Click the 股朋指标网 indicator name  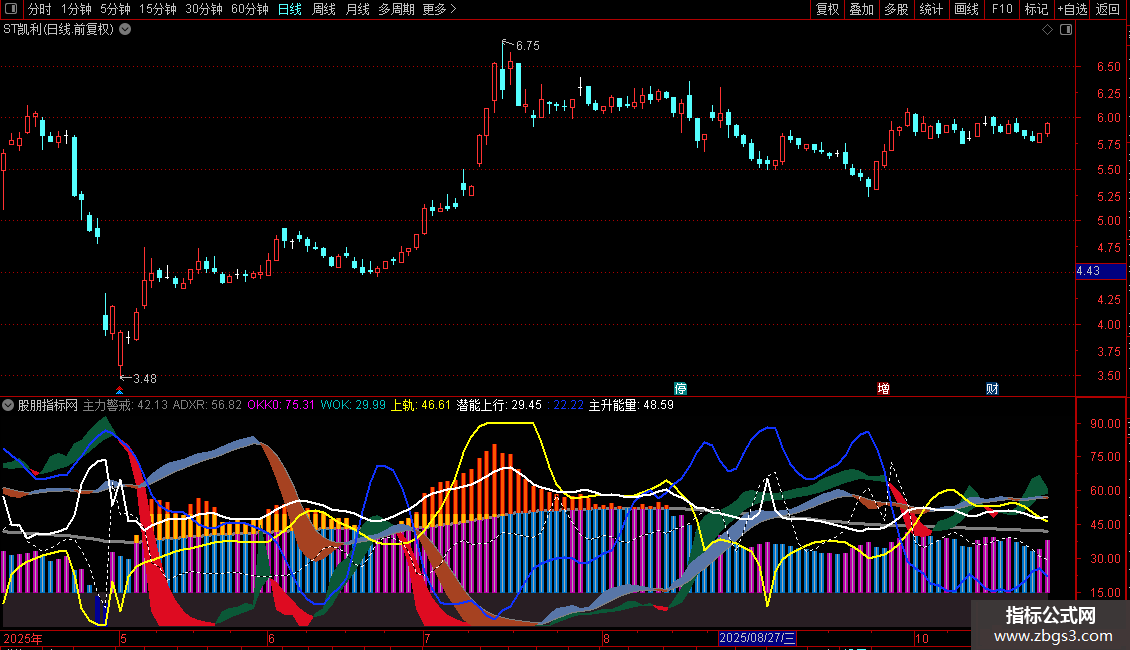pyautogui.click(x=48, y=405)
